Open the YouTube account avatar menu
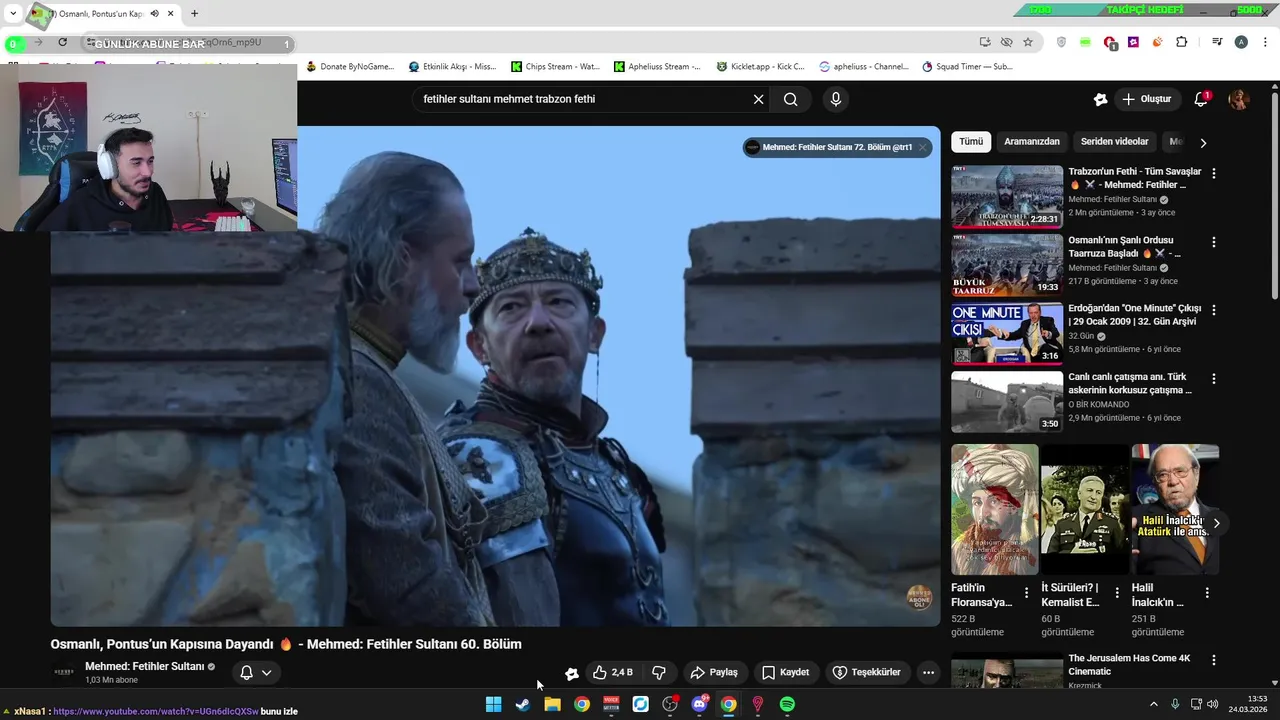Viewport: 1280px width, 720px height. [1239, 99]
